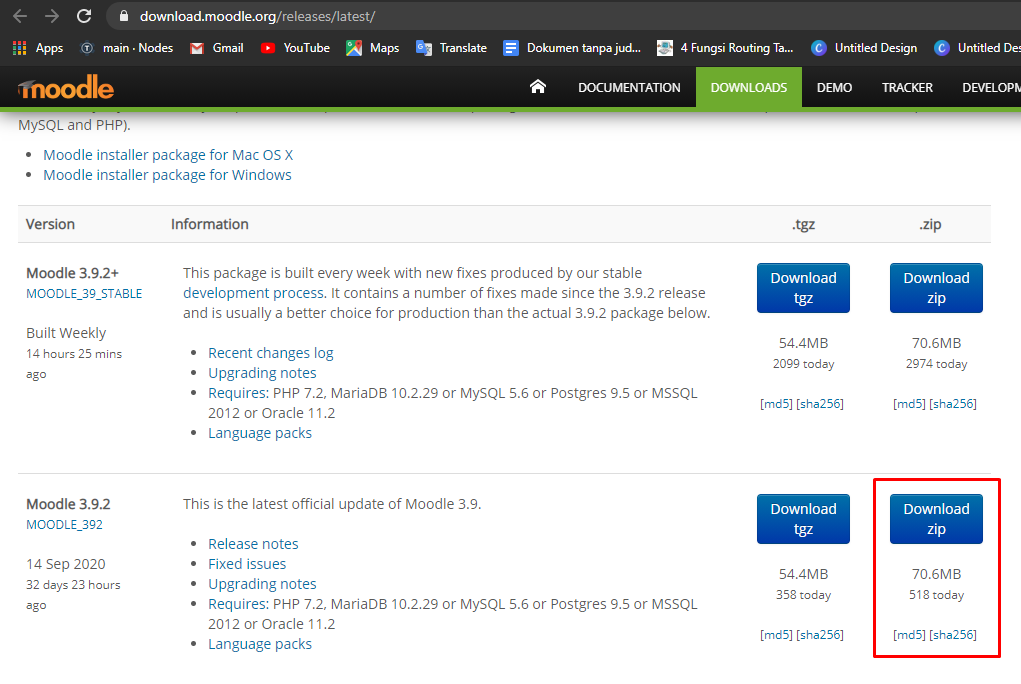
Task: Open sha256 for Moodle 3.9.2 zip
Action: coord(953,635)
